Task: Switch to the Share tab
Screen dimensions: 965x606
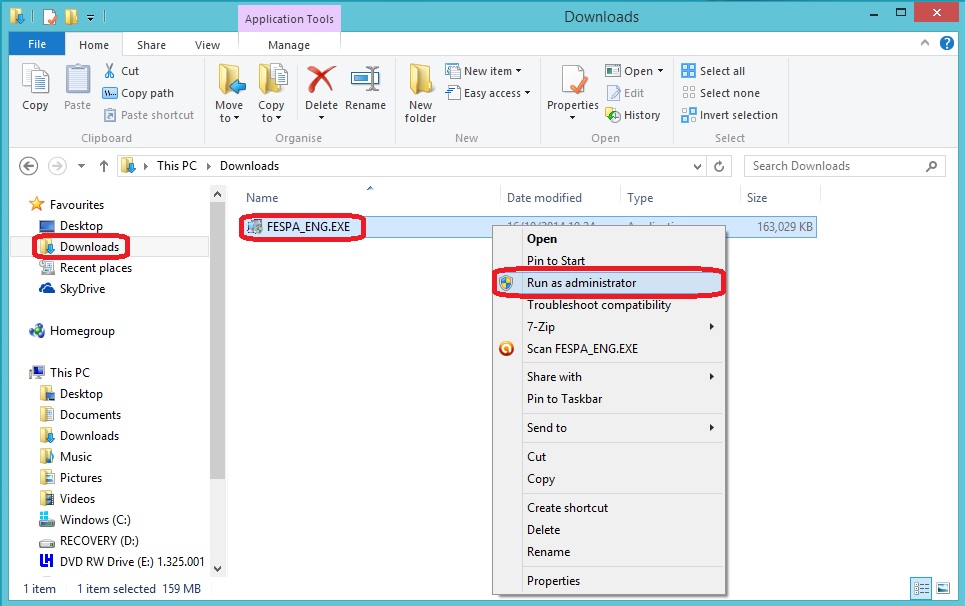Action: pyautogui.click(x=151, y=45)
